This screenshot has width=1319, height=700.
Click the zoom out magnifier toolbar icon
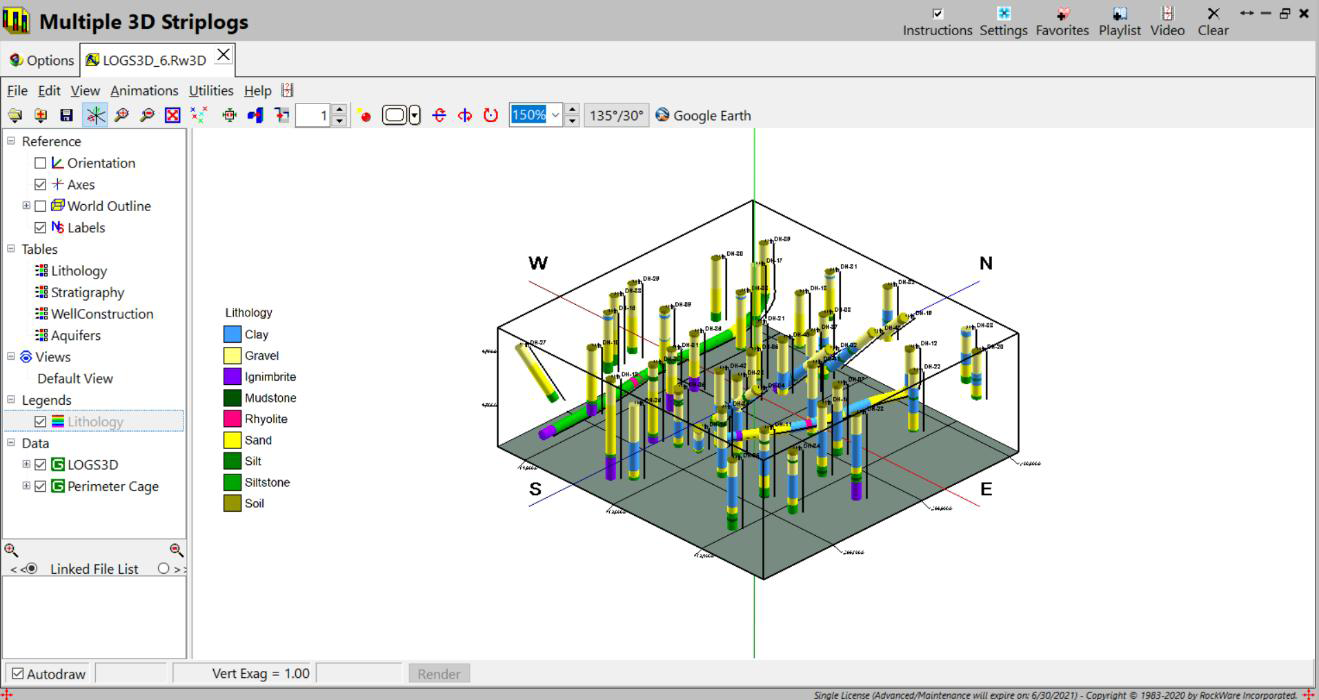(x=147, y=115)
